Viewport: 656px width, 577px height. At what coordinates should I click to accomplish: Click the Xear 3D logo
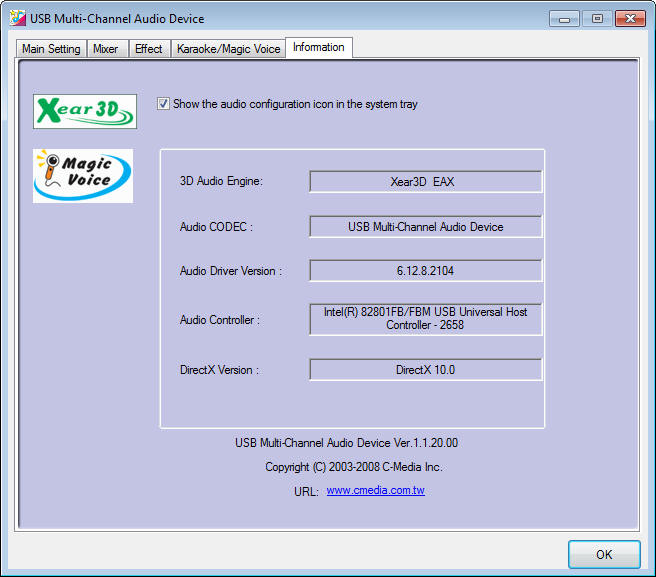pos(85,111)
